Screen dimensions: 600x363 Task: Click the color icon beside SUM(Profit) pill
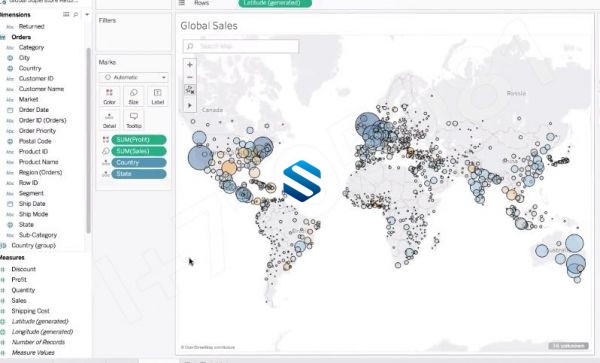(105, 140)
